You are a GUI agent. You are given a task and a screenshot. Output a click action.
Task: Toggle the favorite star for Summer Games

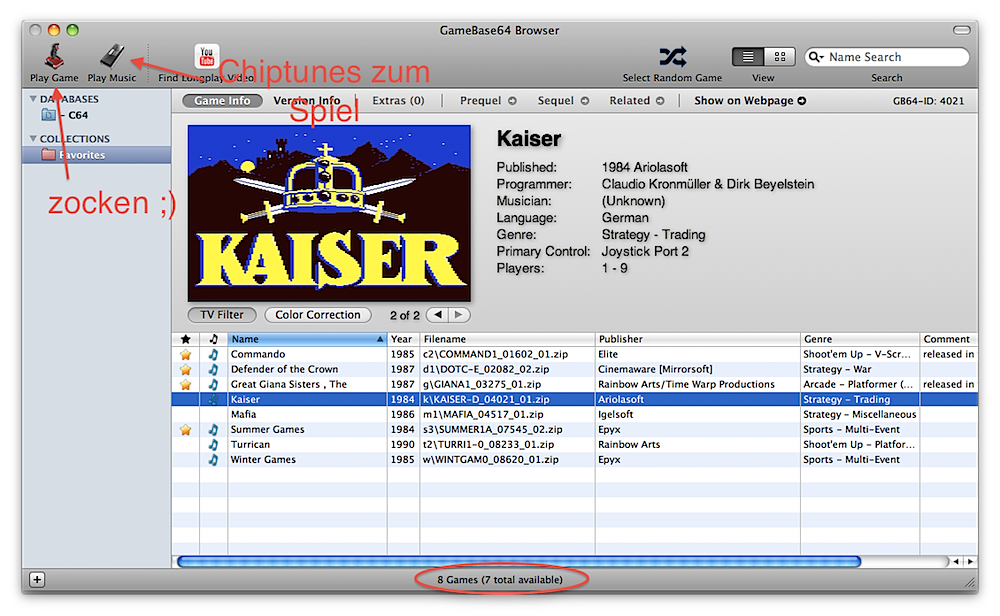point(186,430)
